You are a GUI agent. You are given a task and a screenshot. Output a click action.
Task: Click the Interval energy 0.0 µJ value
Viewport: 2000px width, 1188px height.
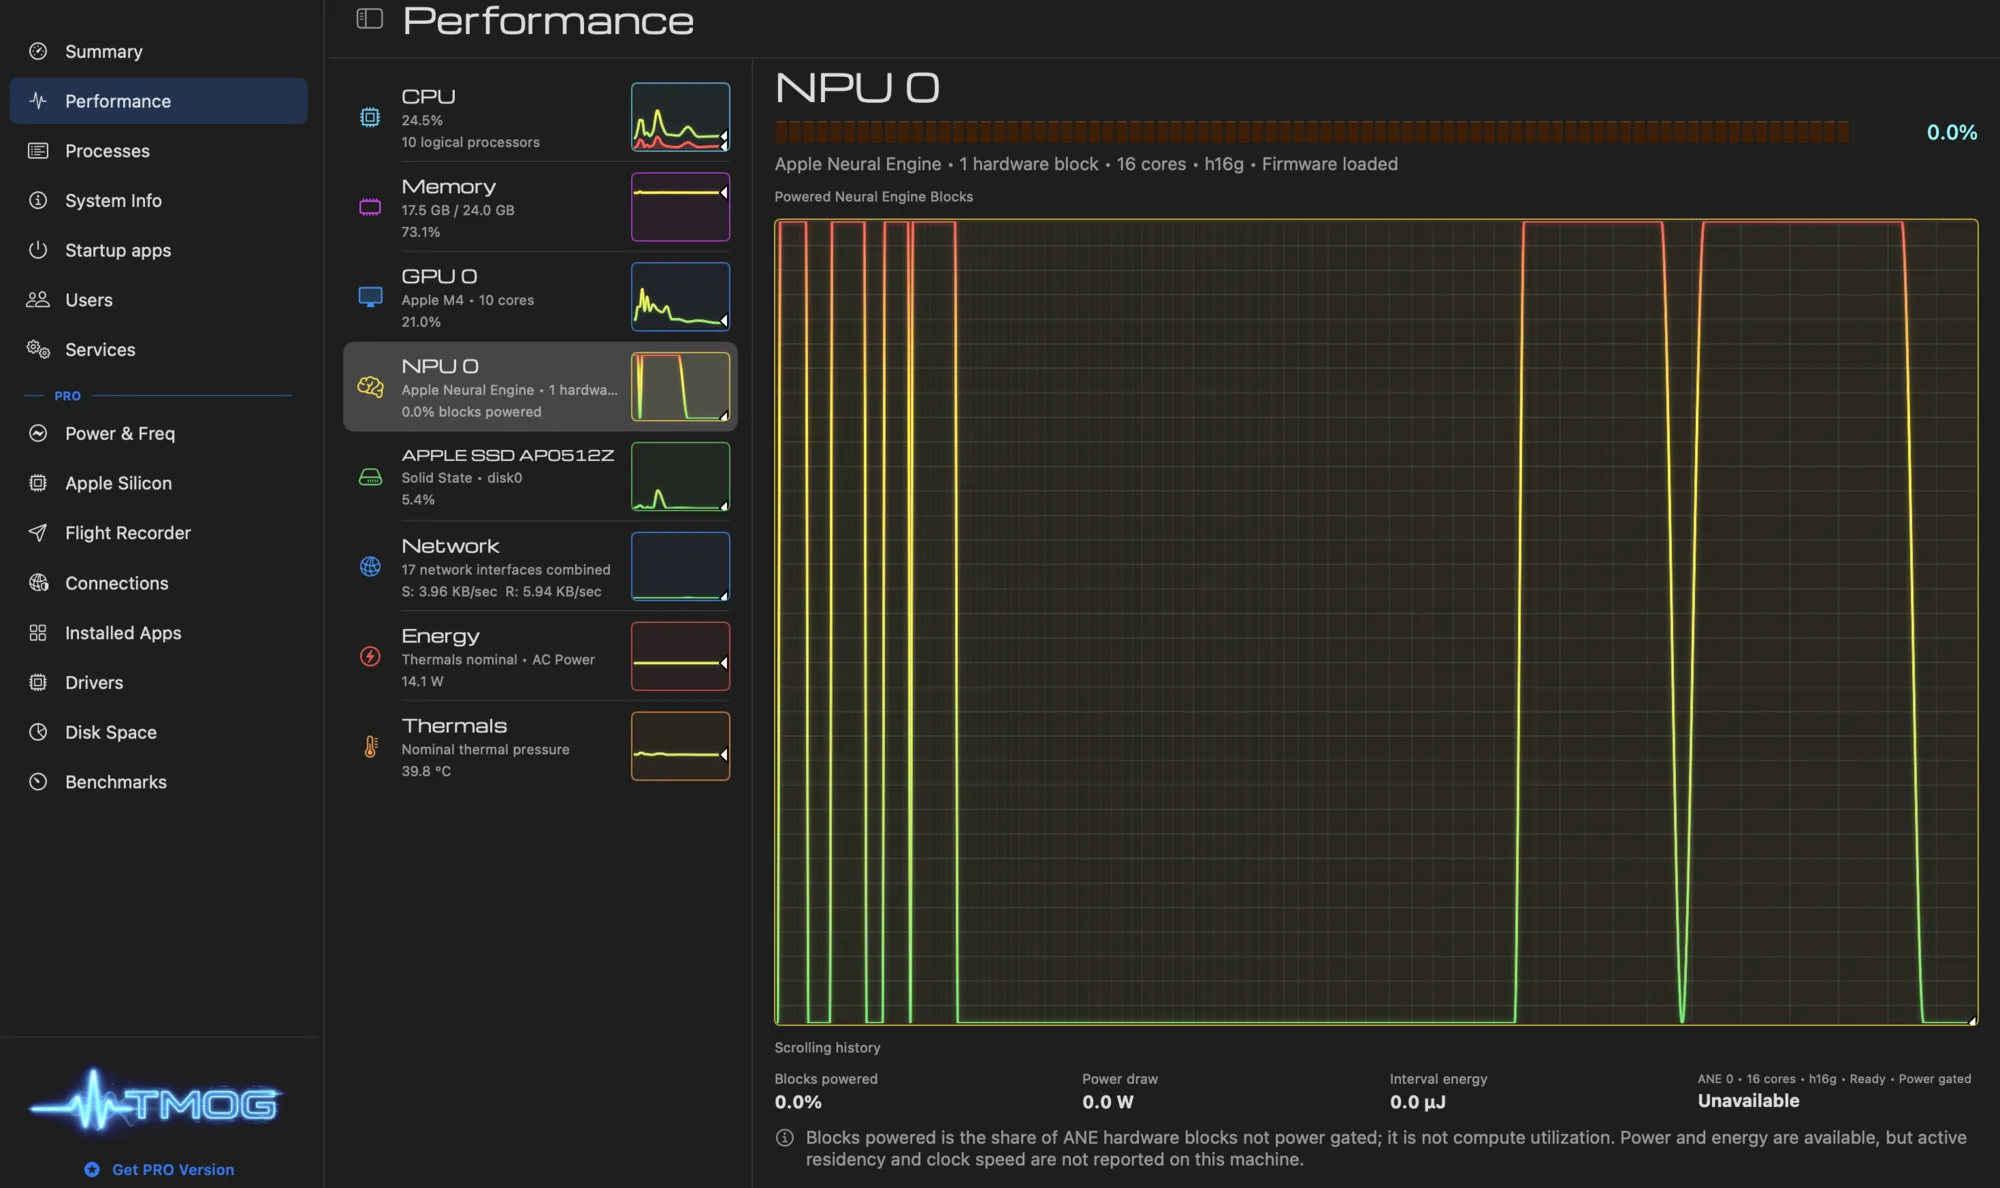1418,1102
